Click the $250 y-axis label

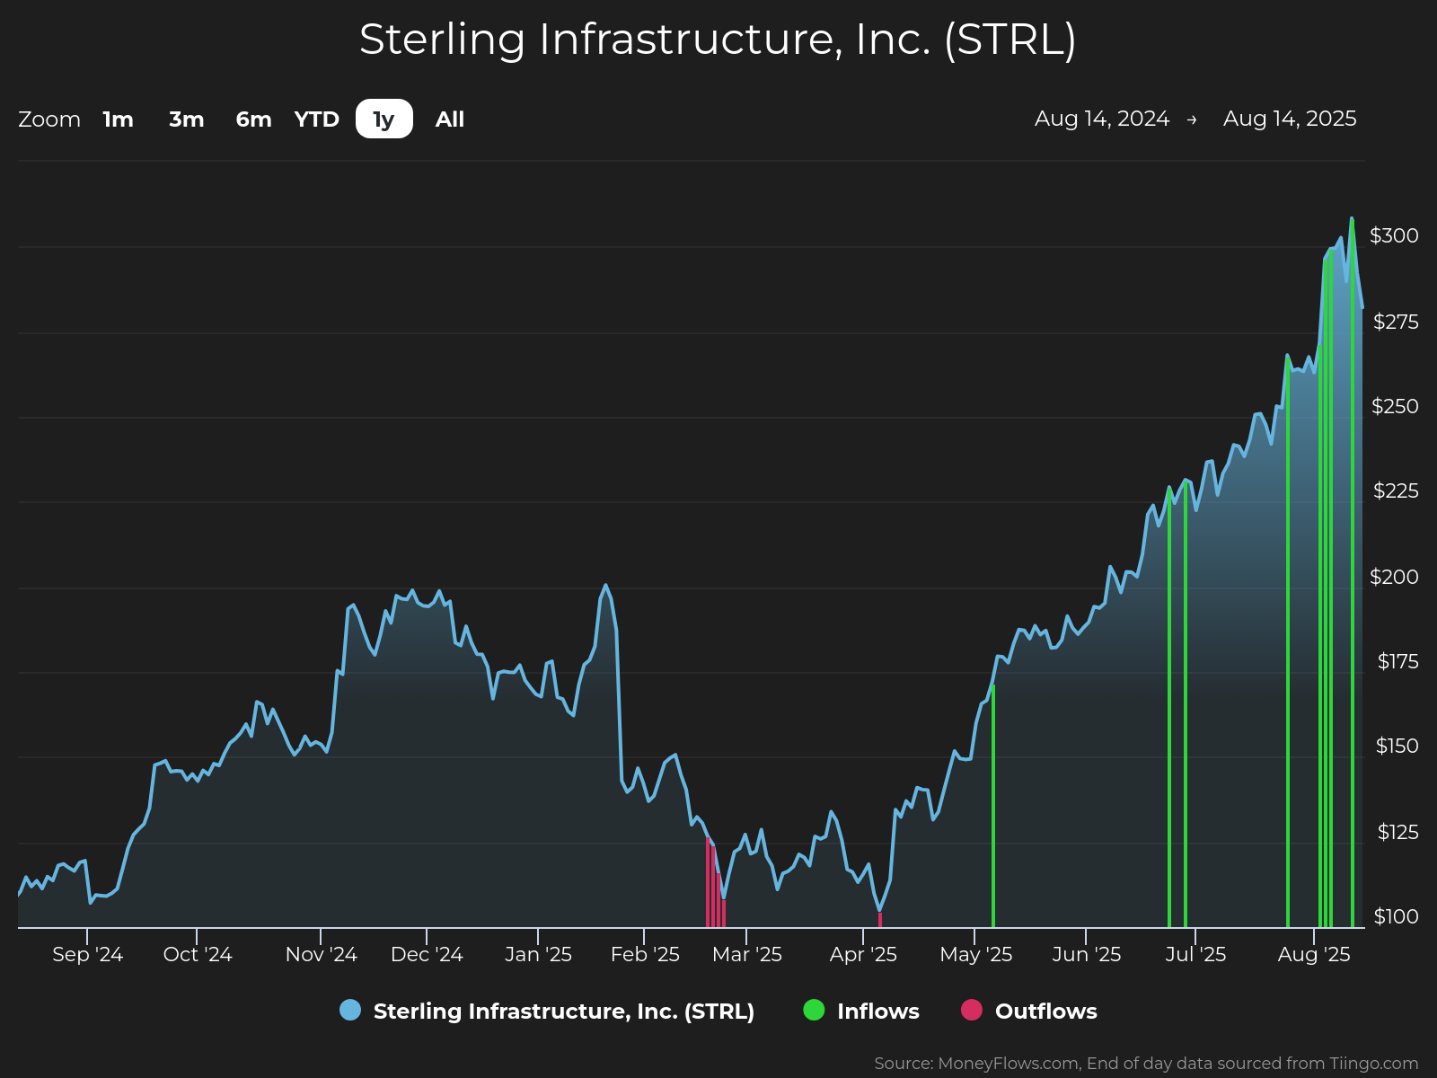[x=1395, y=406]
